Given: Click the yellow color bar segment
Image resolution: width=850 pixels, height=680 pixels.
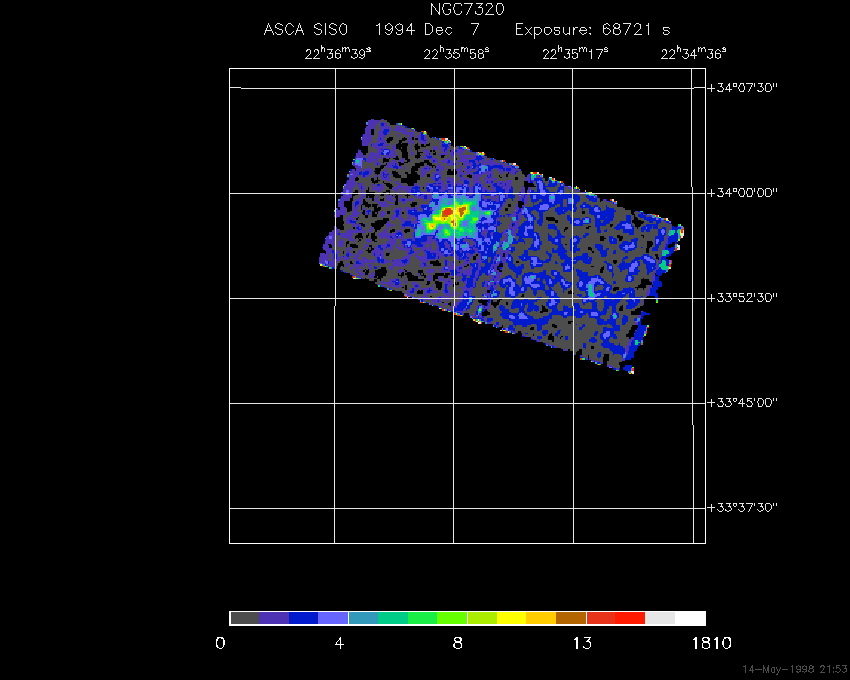Looking at the screenshot, I should point(511,618).
